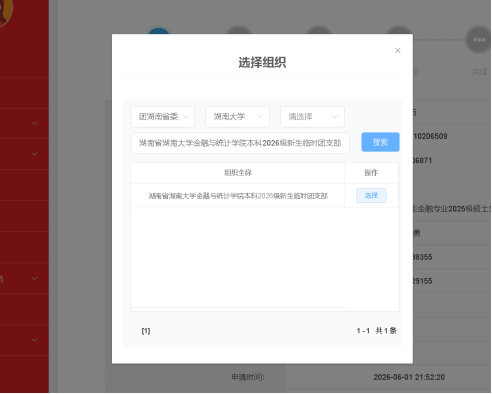Image resolution: width=492 pixels, height=394 pixels.
Task: Click the 申请时间 label
Action: click(248, 377)
